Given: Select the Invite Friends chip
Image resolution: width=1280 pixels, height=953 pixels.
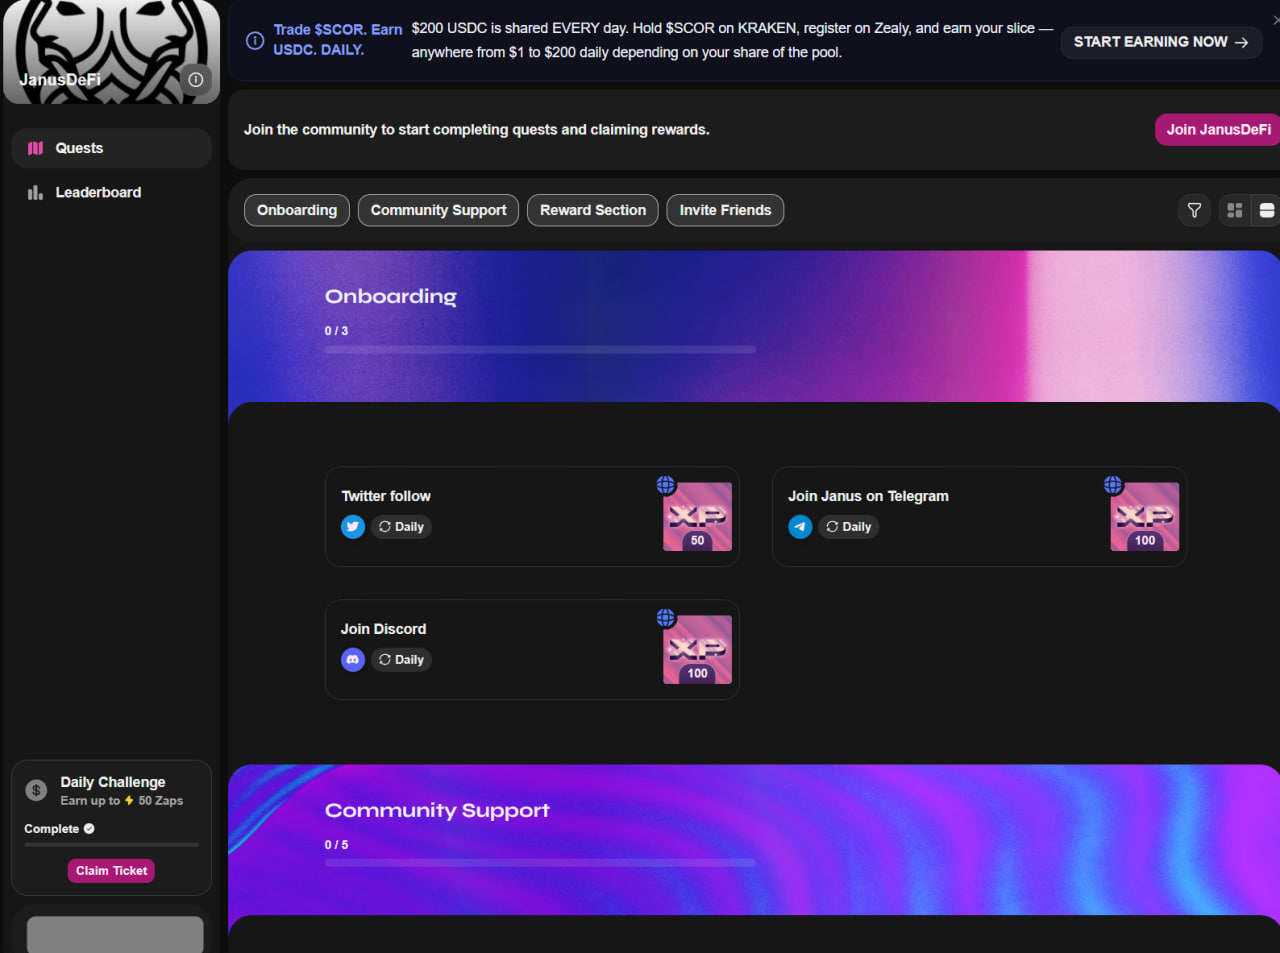Looking at the screenshot, I should click(x=725, y=210).
